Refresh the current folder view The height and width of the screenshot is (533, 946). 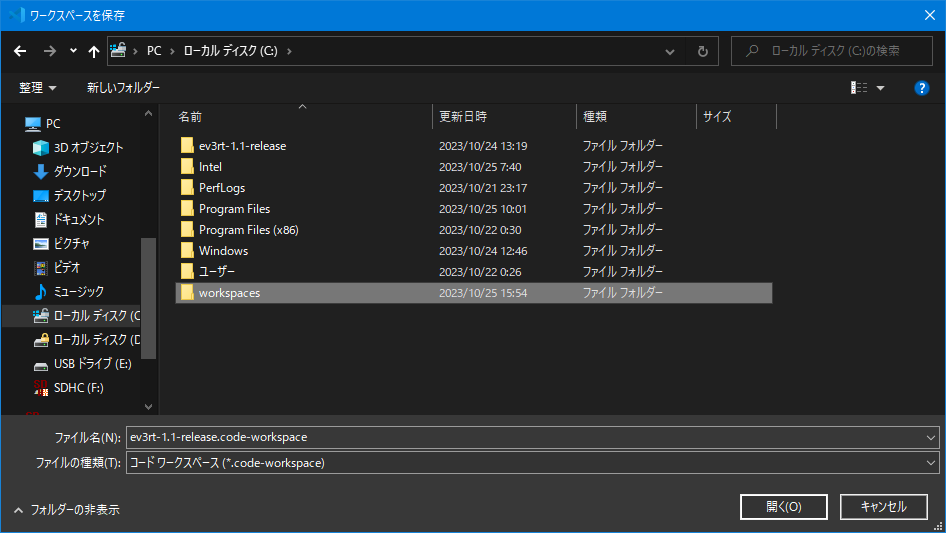click(702, 51)
